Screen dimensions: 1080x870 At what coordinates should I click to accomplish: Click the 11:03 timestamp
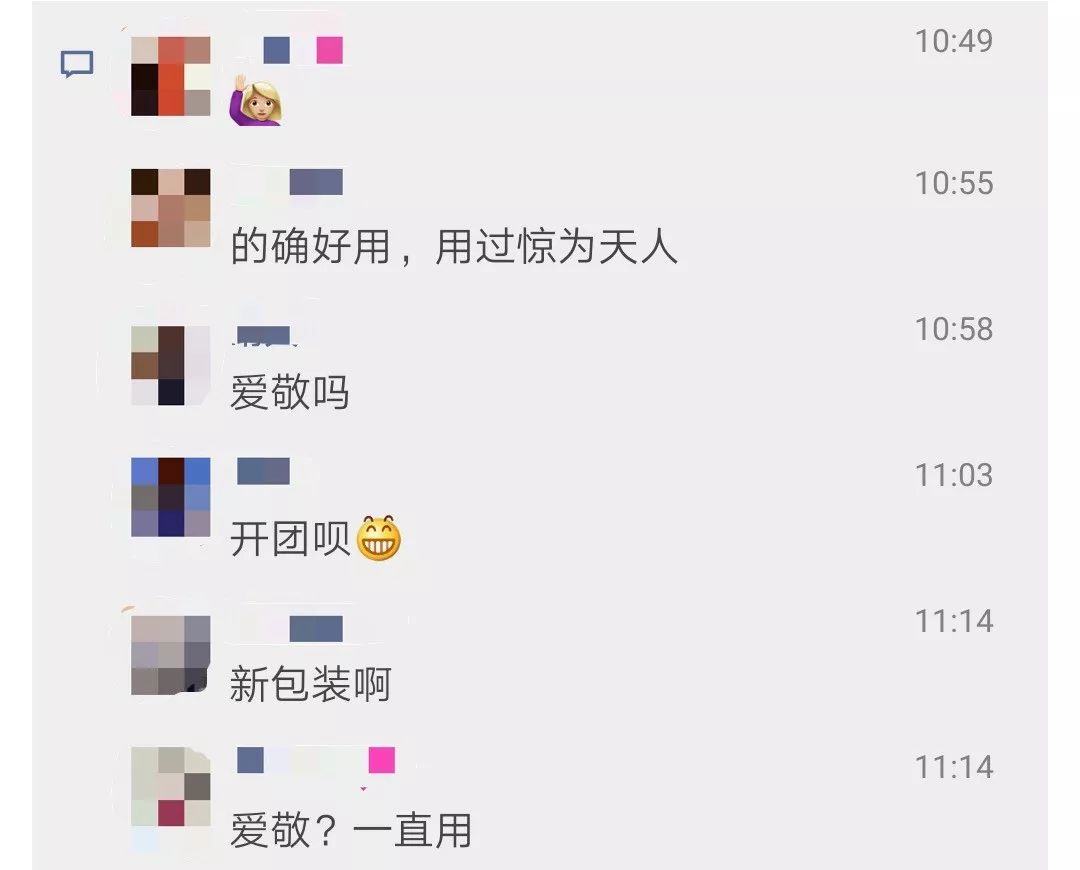(954, 475)
